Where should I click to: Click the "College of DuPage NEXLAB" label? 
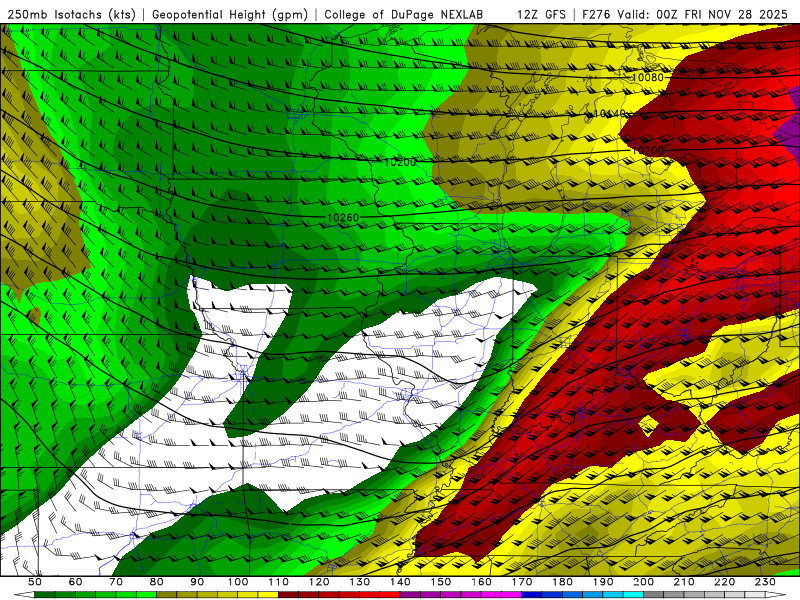point(403,15)
